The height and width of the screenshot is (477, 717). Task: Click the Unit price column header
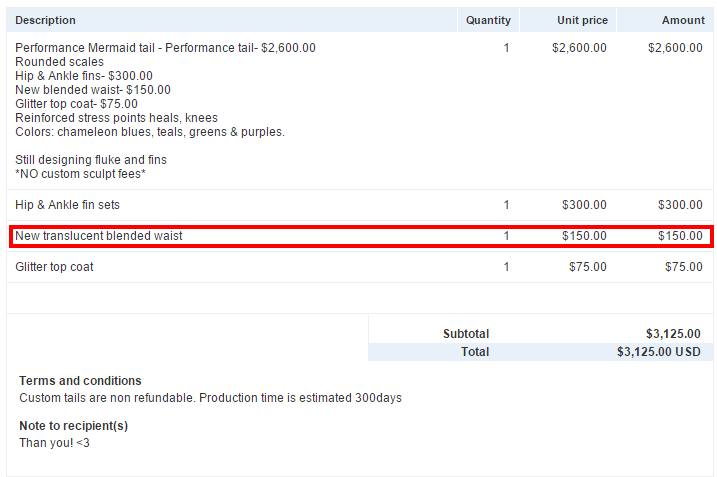pos(581,20)
